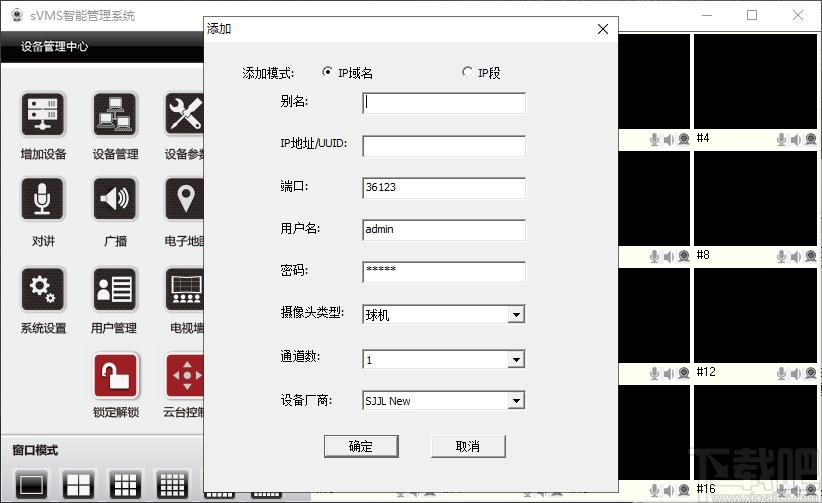This screenshot has height=503, width=822.
Task: Click camera snapshot icon under pane #12
Action: [x=811, y=373]
